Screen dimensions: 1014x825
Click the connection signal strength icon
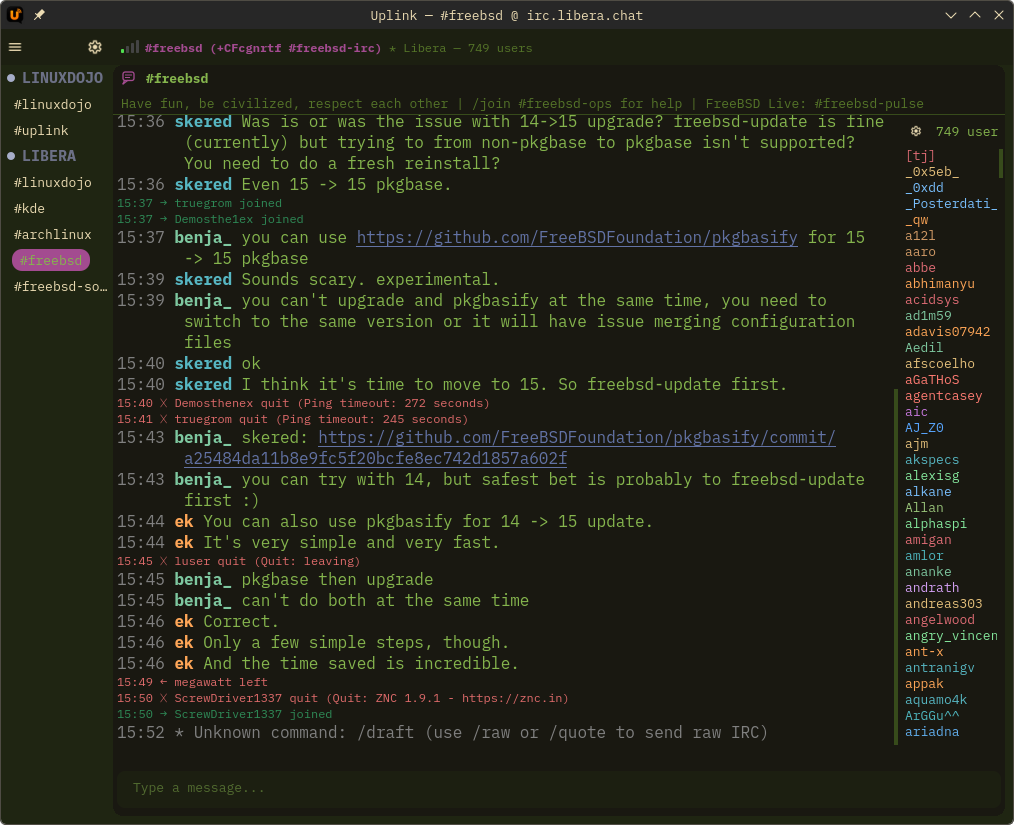coord(129,47)
